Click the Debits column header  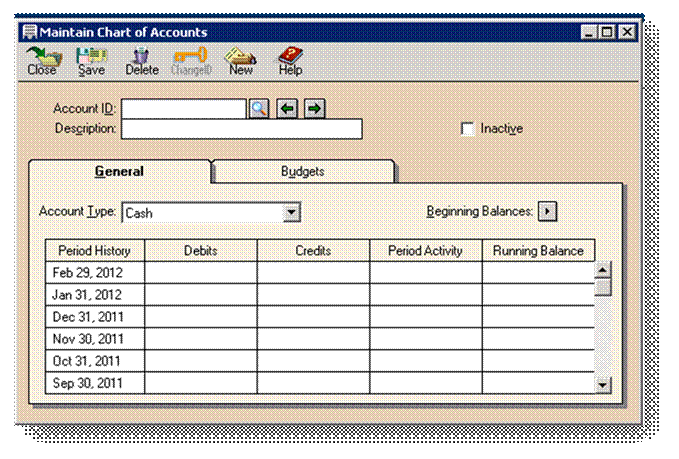[x=201, y=251]
